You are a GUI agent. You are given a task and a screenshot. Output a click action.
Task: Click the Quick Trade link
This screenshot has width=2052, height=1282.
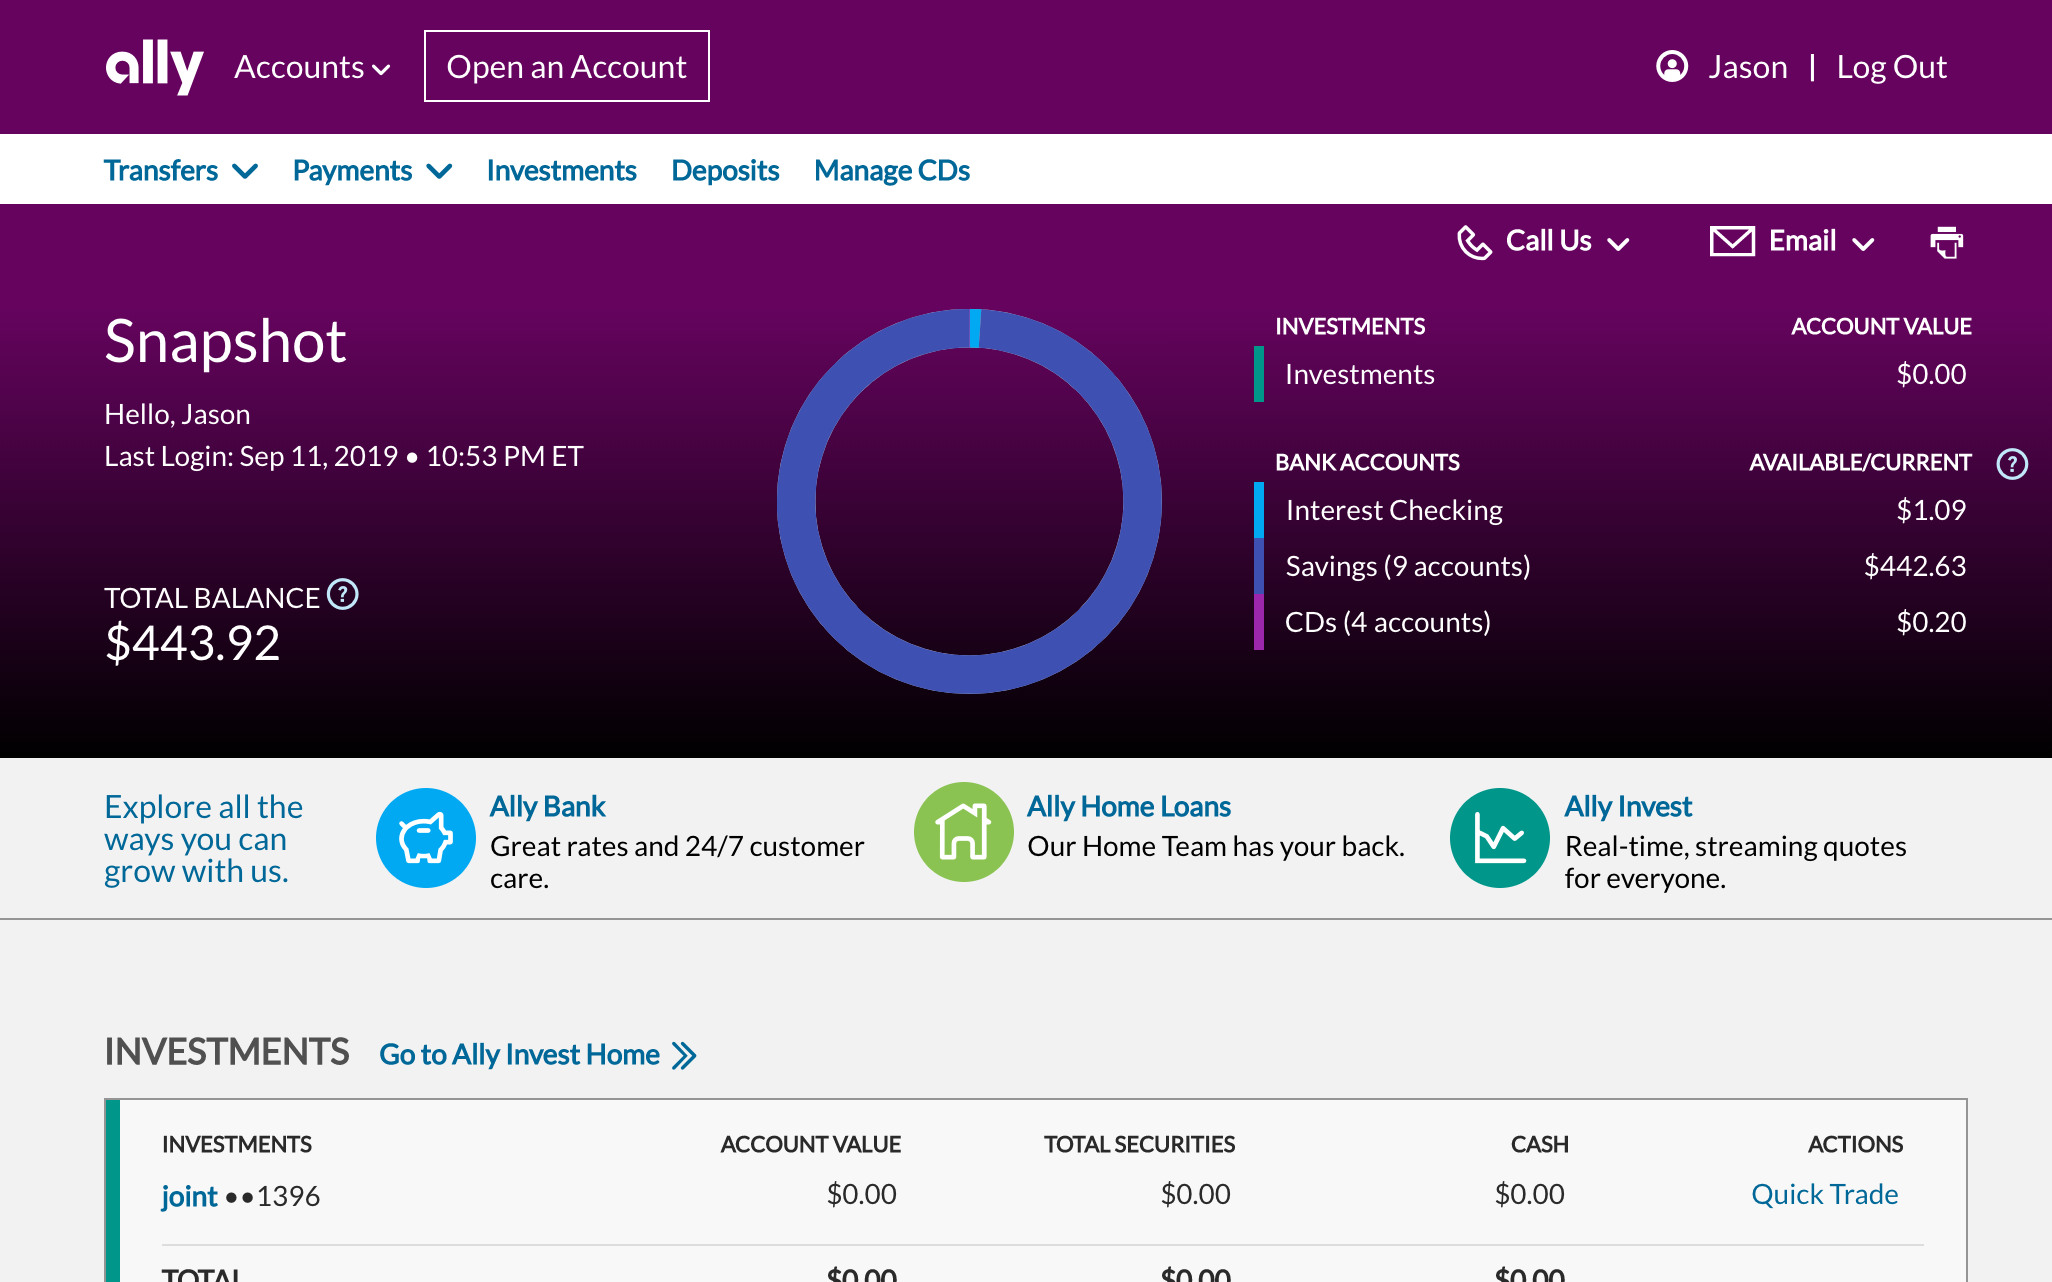[x=1824, y=1194]
